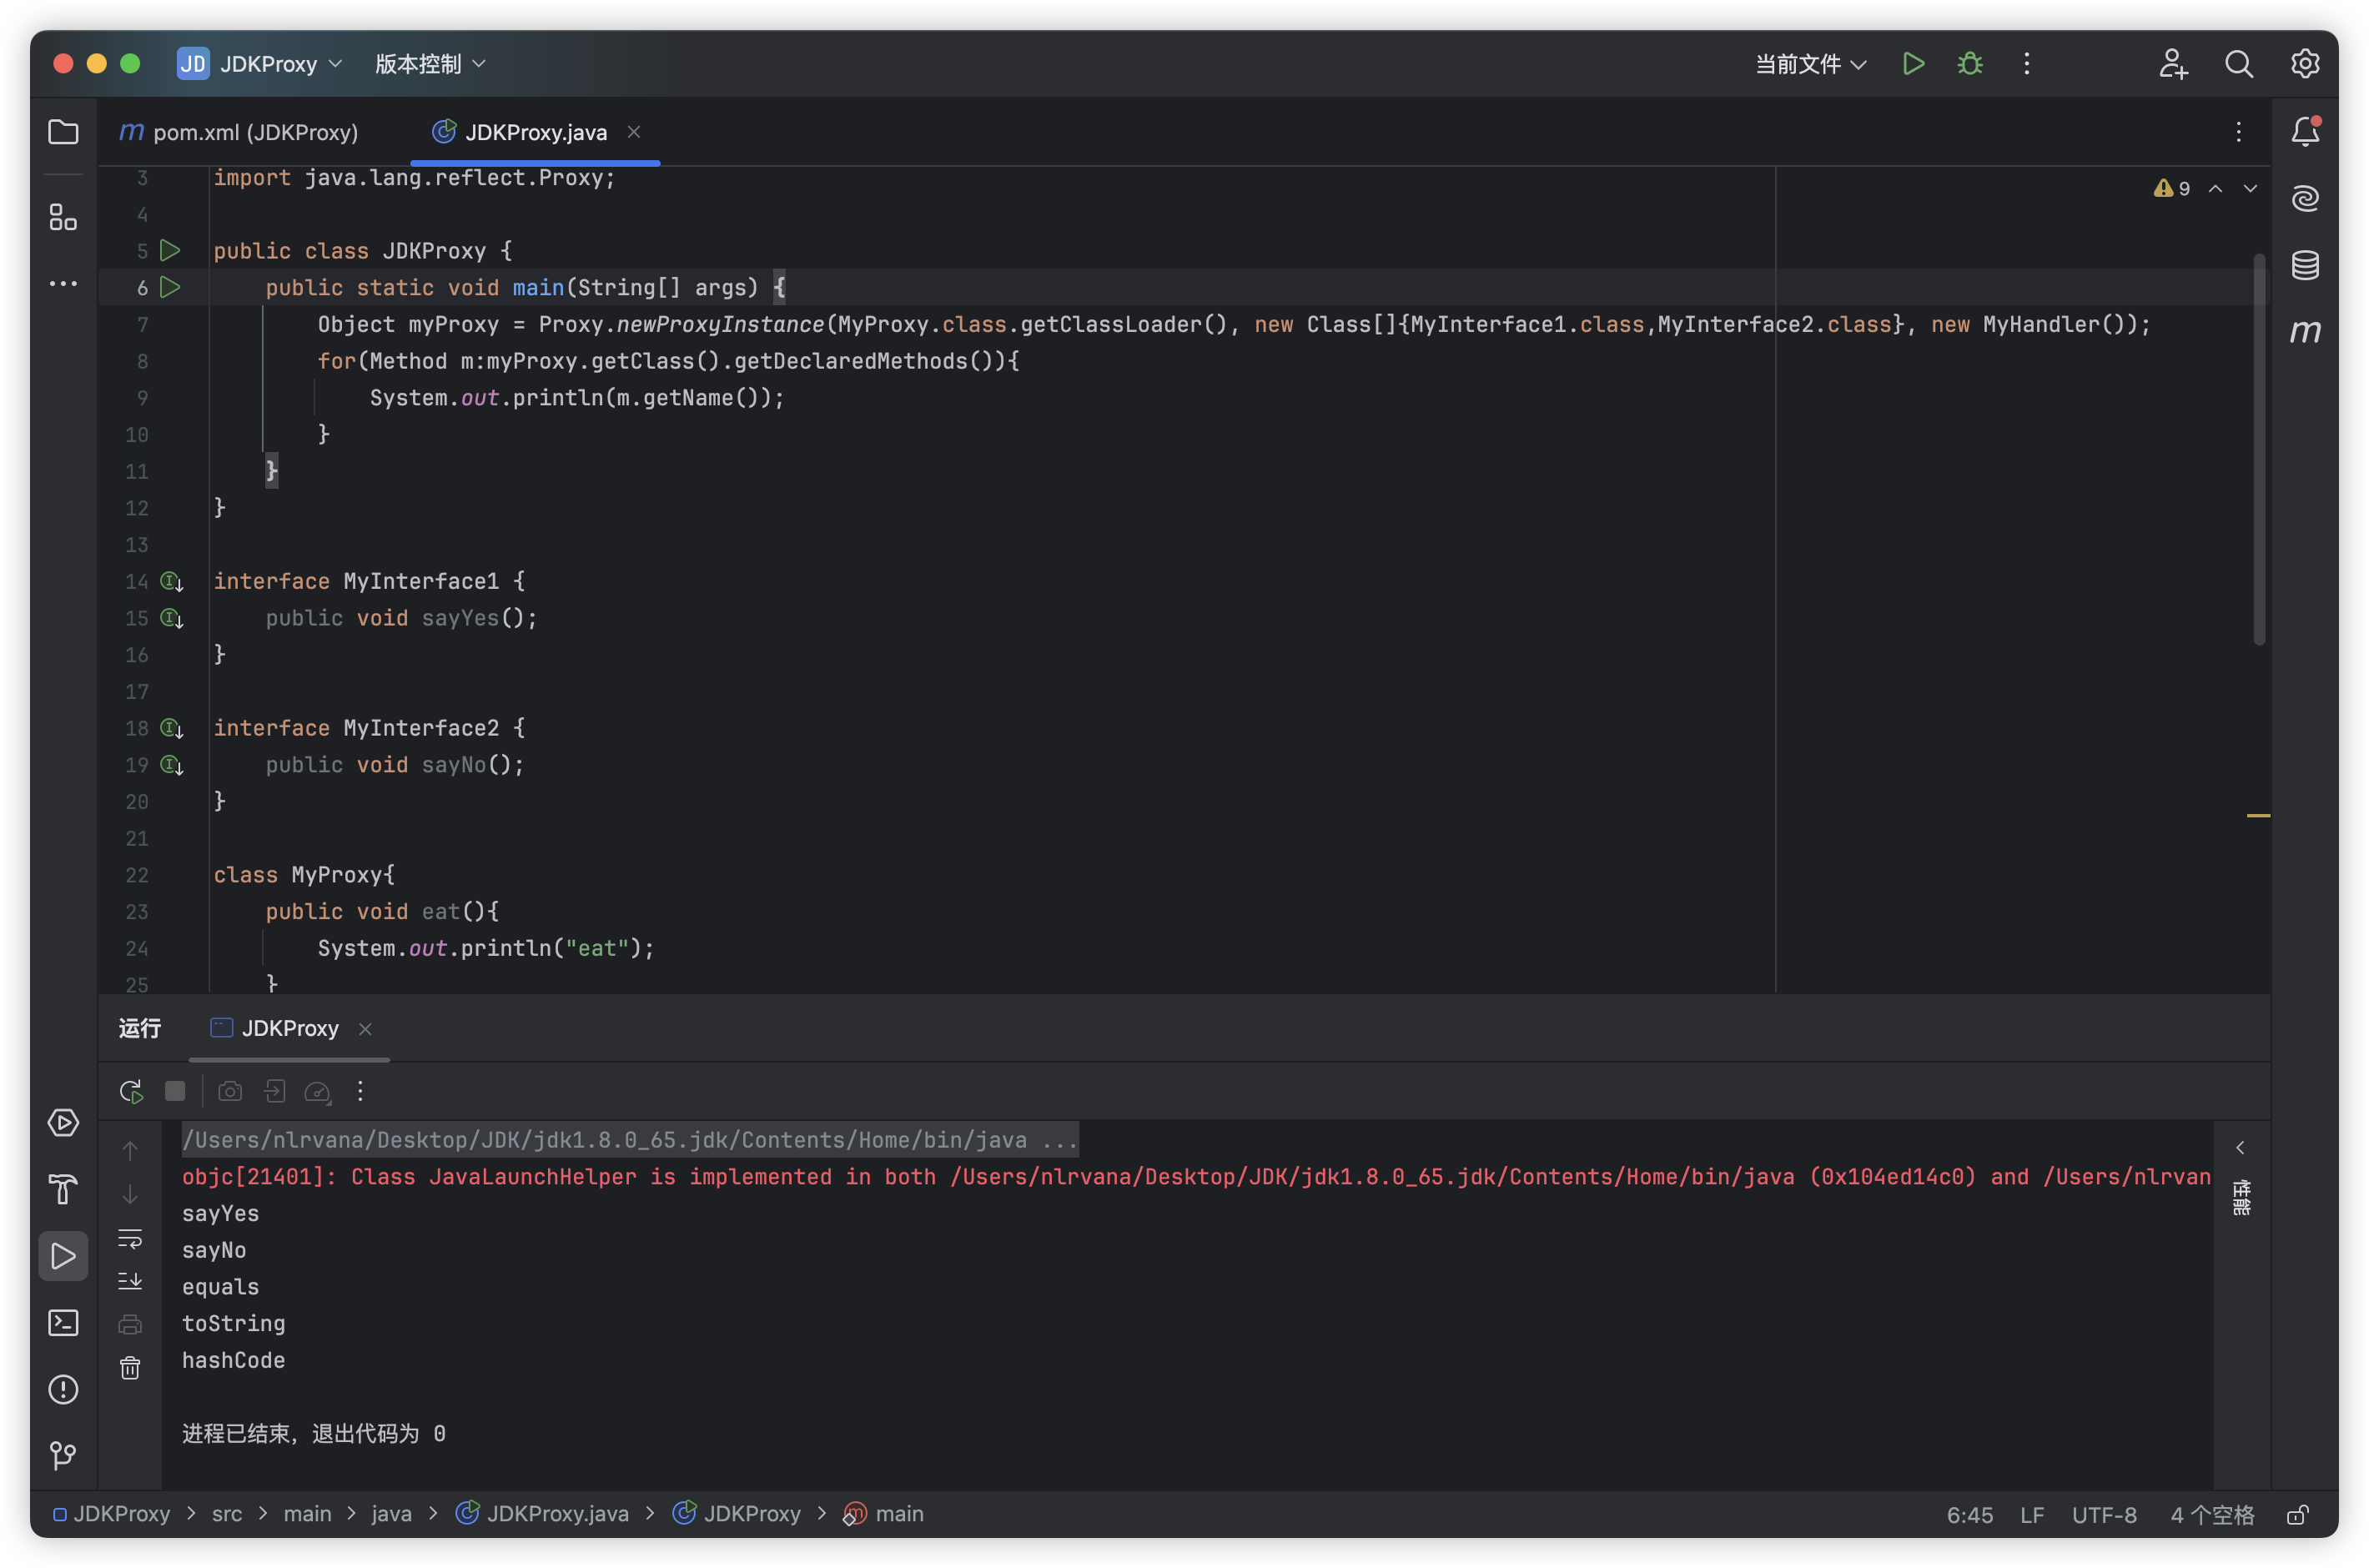Go to previous highlighted warning arrow
Viewport: 2369px width, 1568px height.
[x=2215, y=188]
